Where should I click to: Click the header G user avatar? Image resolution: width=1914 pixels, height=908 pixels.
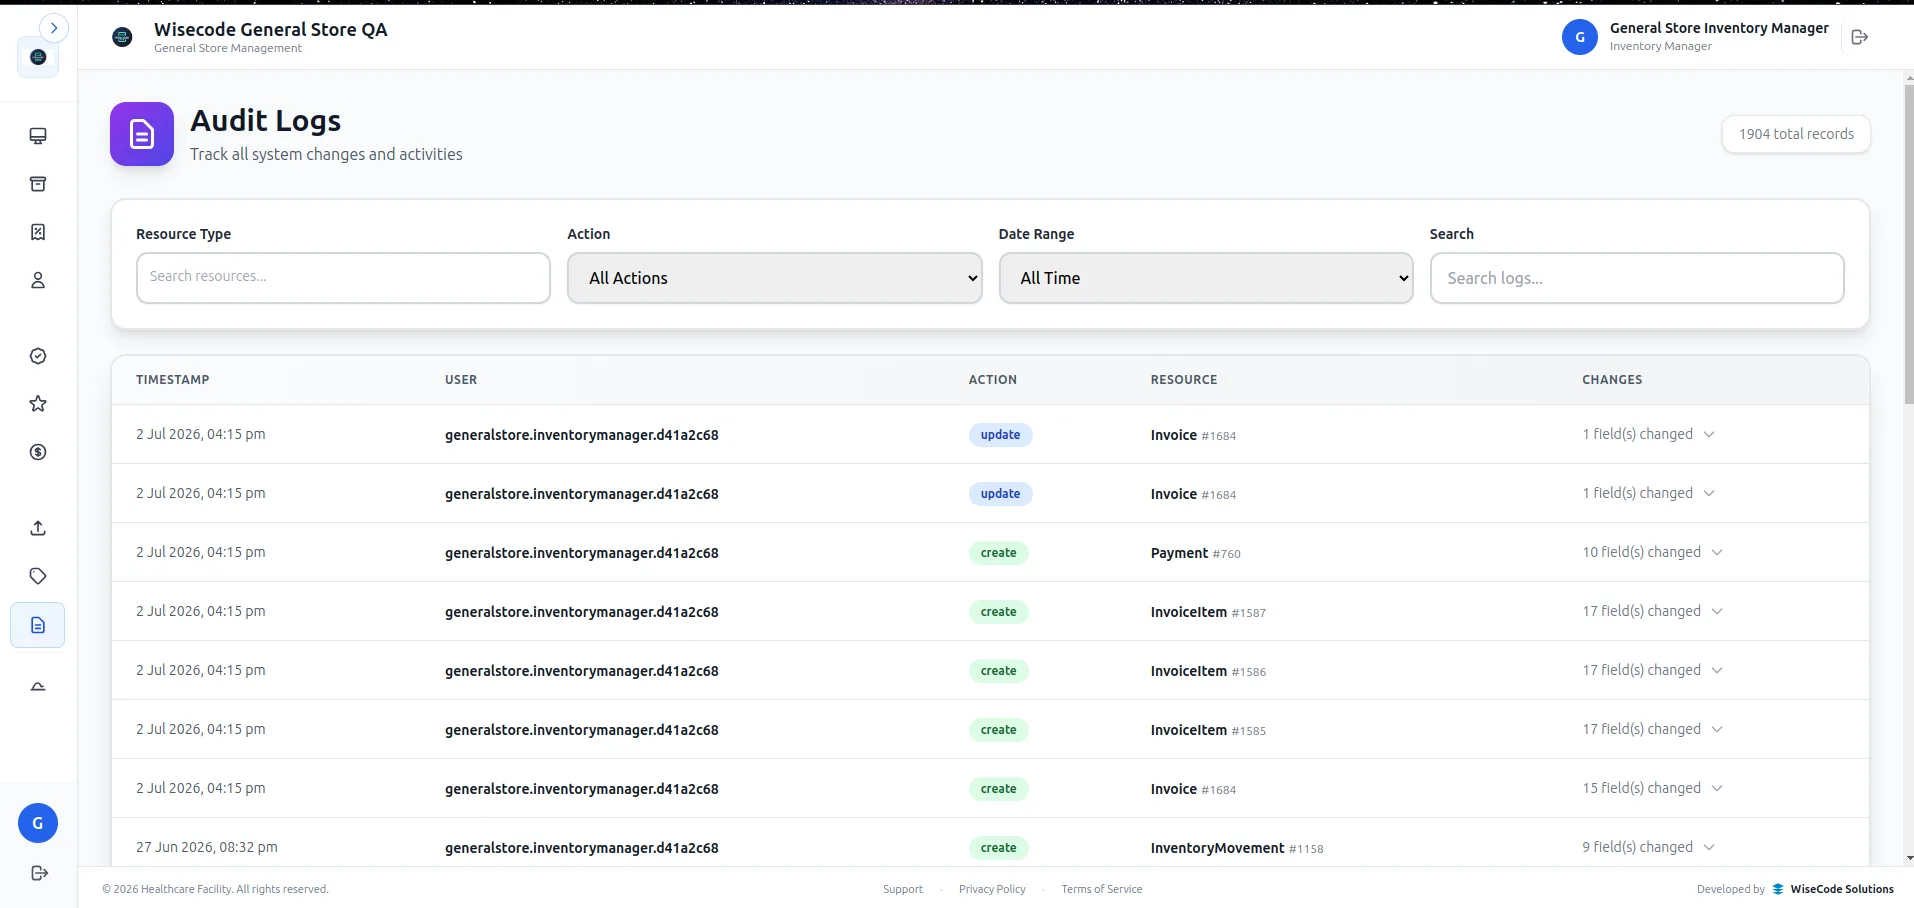click(x=1580, y=37)
